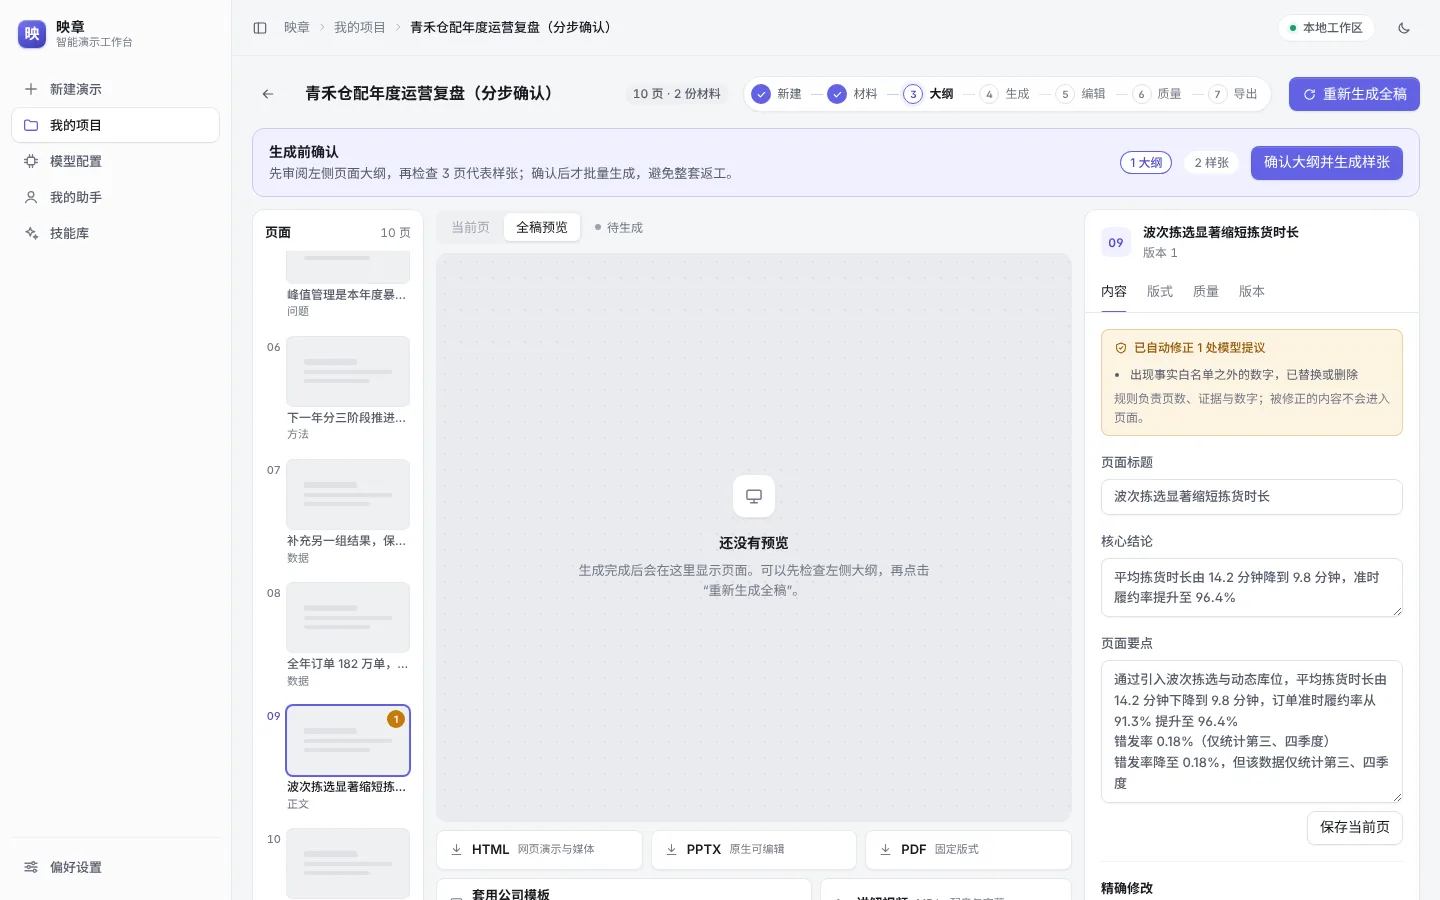Click the 2 样张 pill
This screenshot has width=1440, height=900.
pos(1212,162)
